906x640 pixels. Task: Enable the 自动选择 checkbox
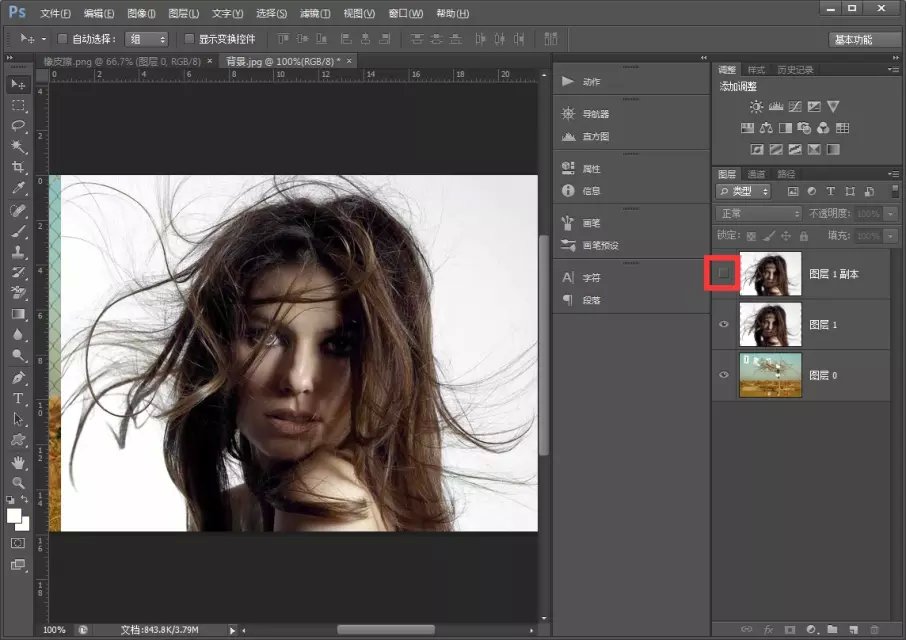click(62, 39)
